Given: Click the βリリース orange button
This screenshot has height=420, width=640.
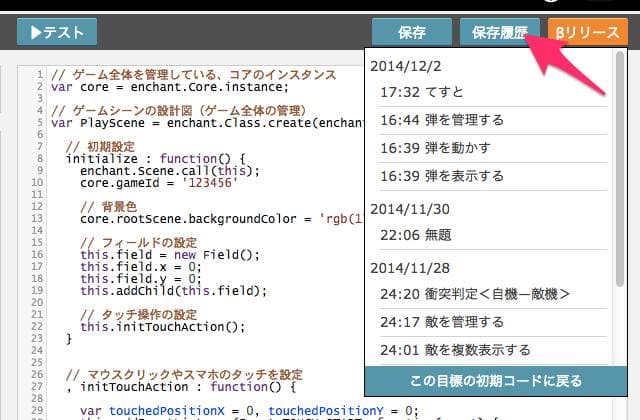Looking at the screenshot, I should point(588,32).
